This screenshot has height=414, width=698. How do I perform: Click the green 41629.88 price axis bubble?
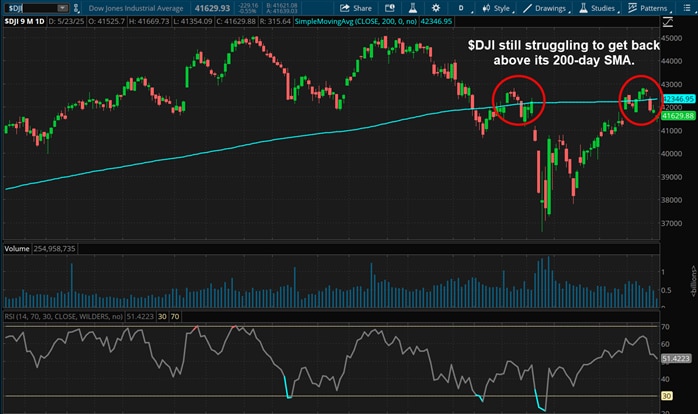coord(678,116)
